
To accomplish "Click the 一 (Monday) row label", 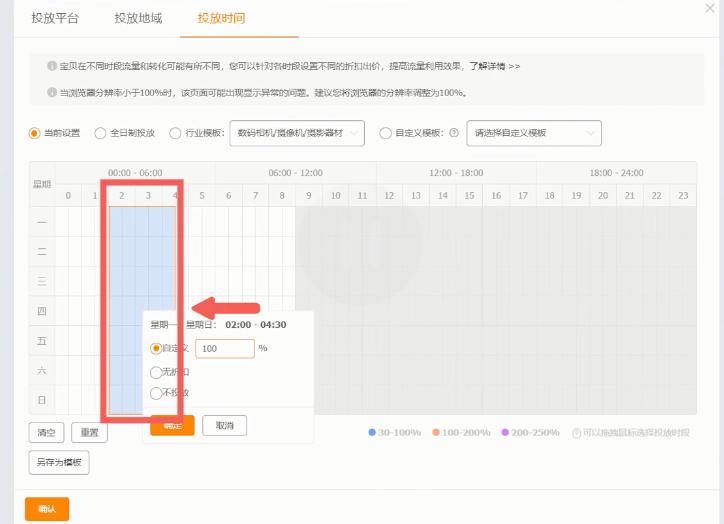I will pyautogui.click(x=42, y=222).
